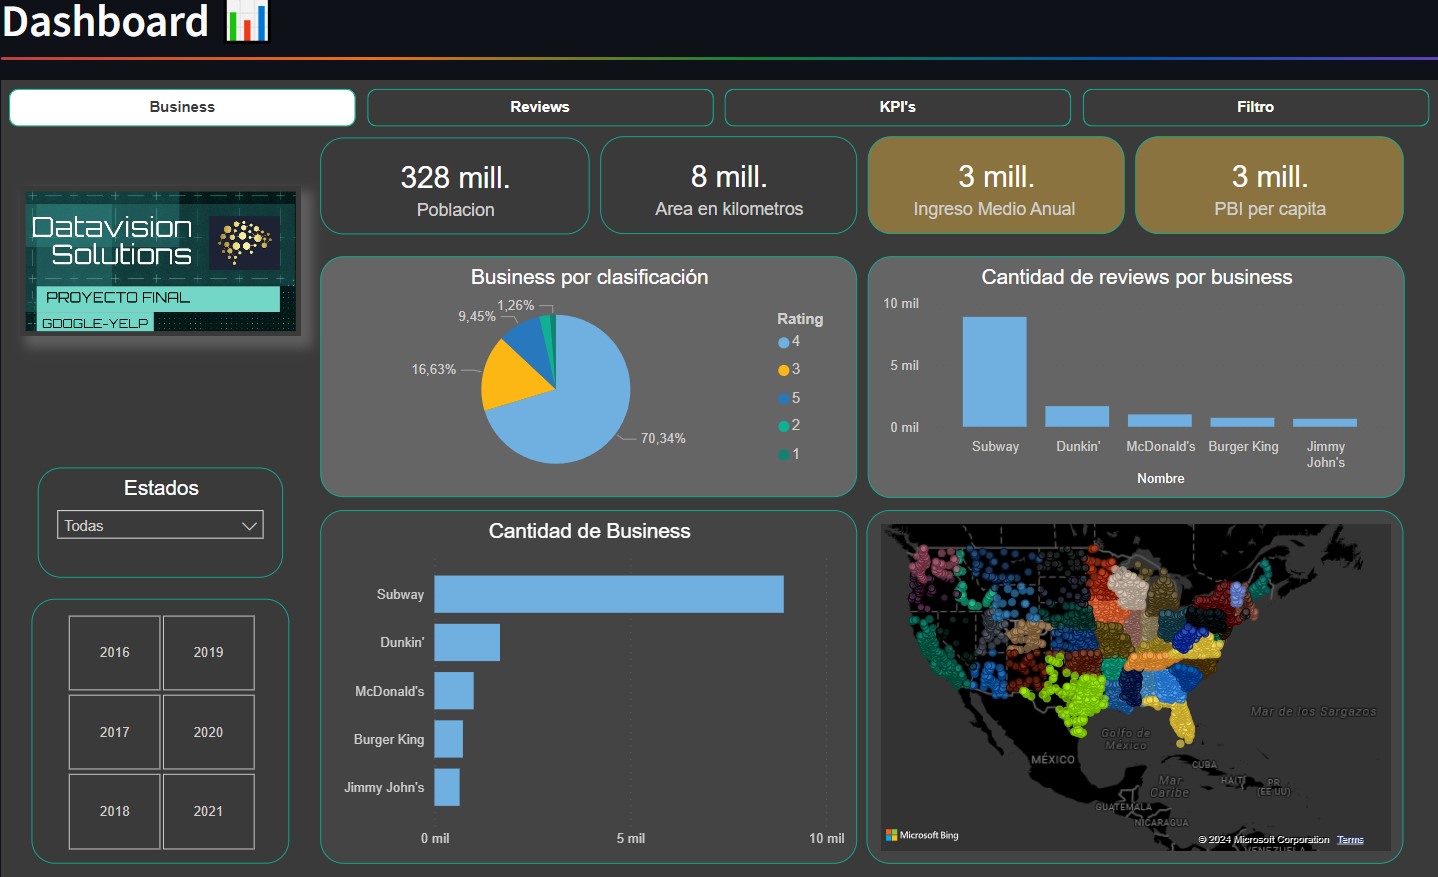Click the 8 mill. Area en kilometros card
This screenshot has width=1438, height=877.
[729, 186]
